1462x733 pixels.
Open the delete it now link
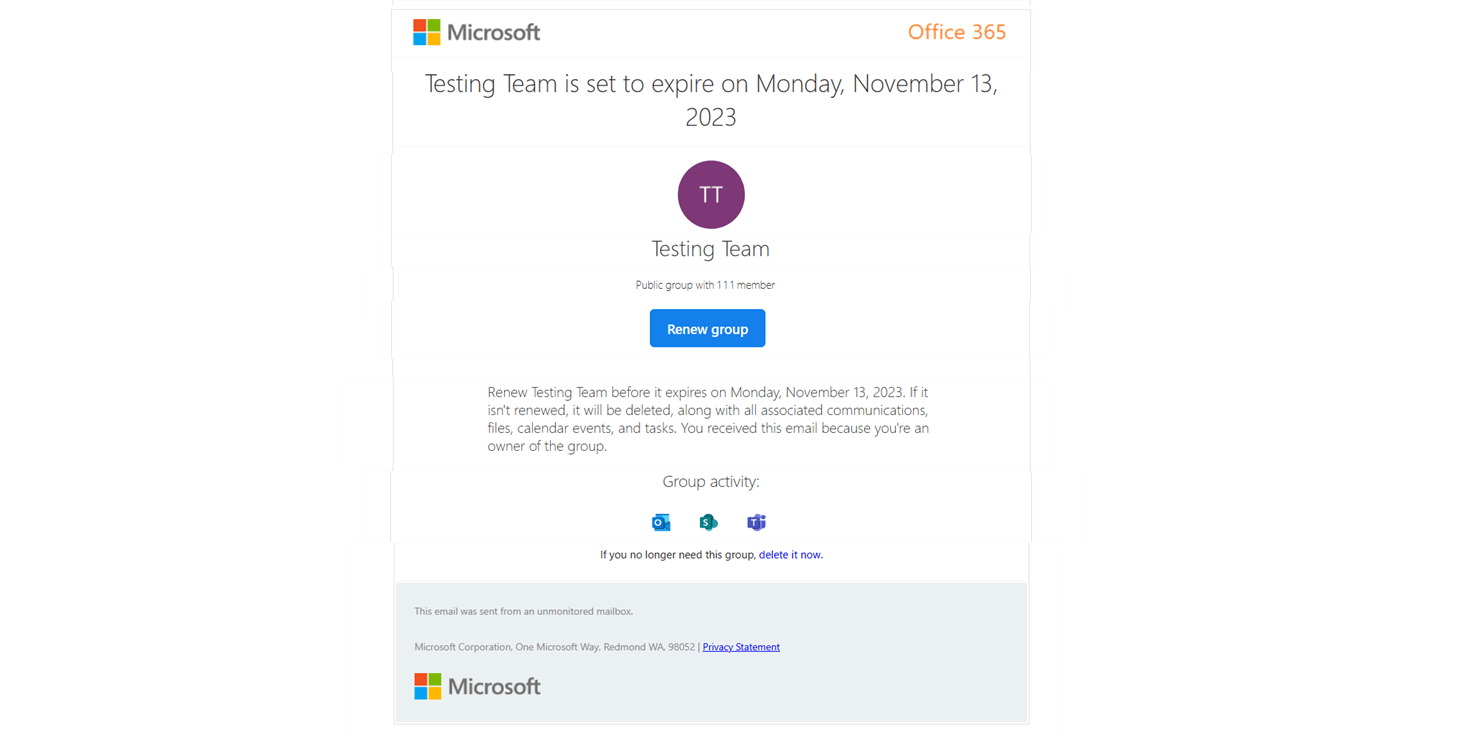789,554
